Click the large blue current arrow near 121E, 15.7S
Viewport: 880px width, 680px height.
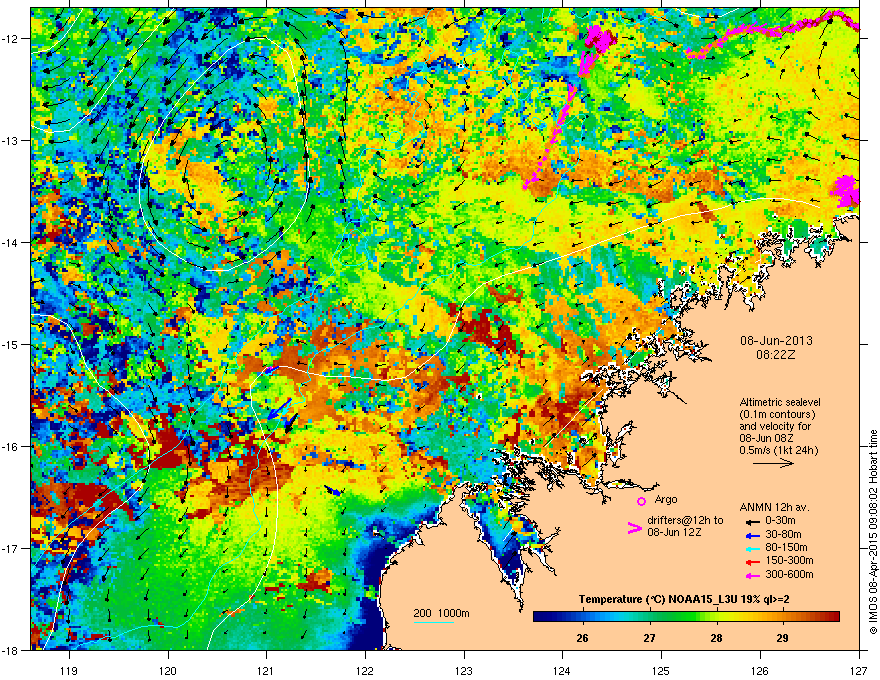[279, 408]
